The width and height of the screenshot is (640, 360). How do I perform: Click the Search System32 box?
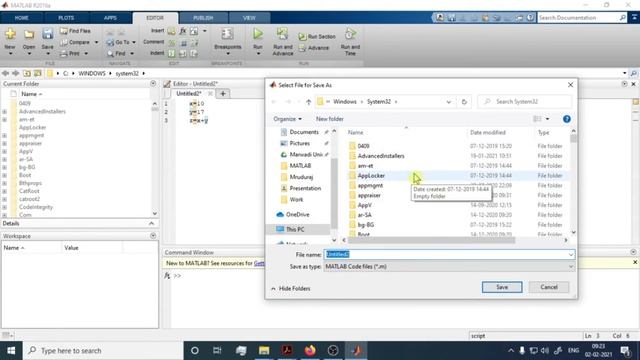click(x=525, y=102)
